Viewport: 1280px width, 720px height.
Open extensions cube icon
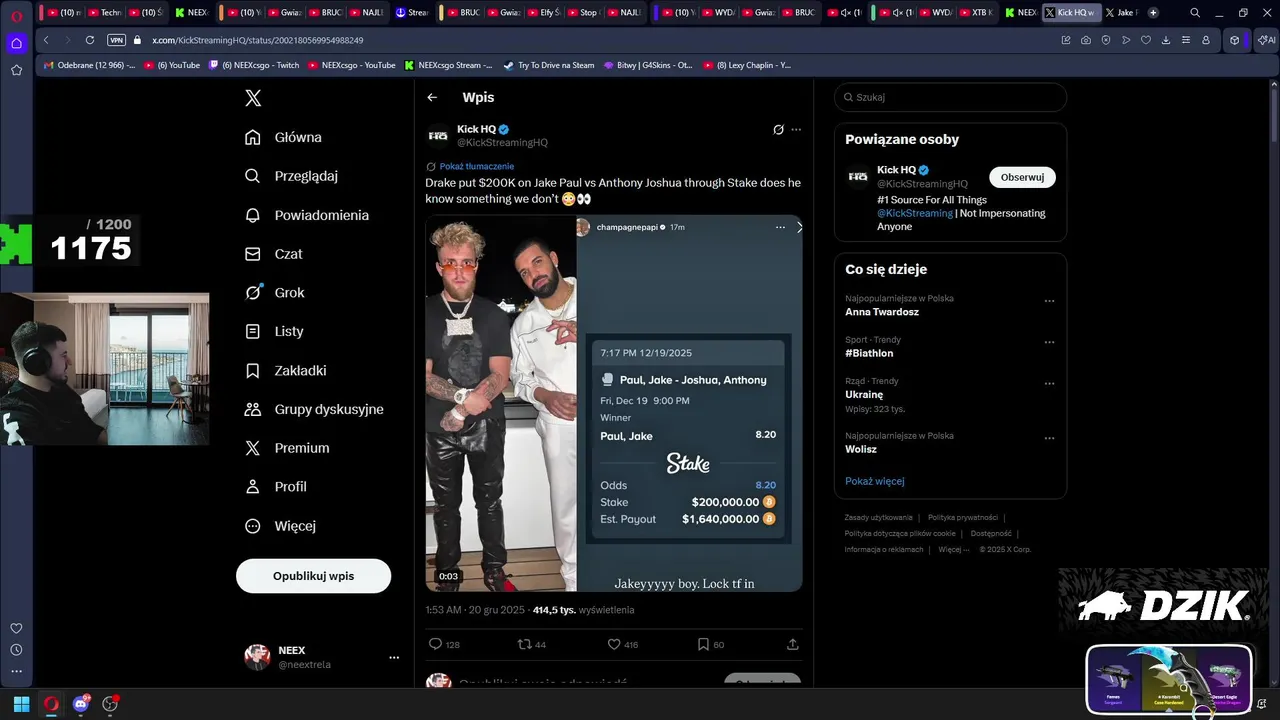tap(1235, 40)
